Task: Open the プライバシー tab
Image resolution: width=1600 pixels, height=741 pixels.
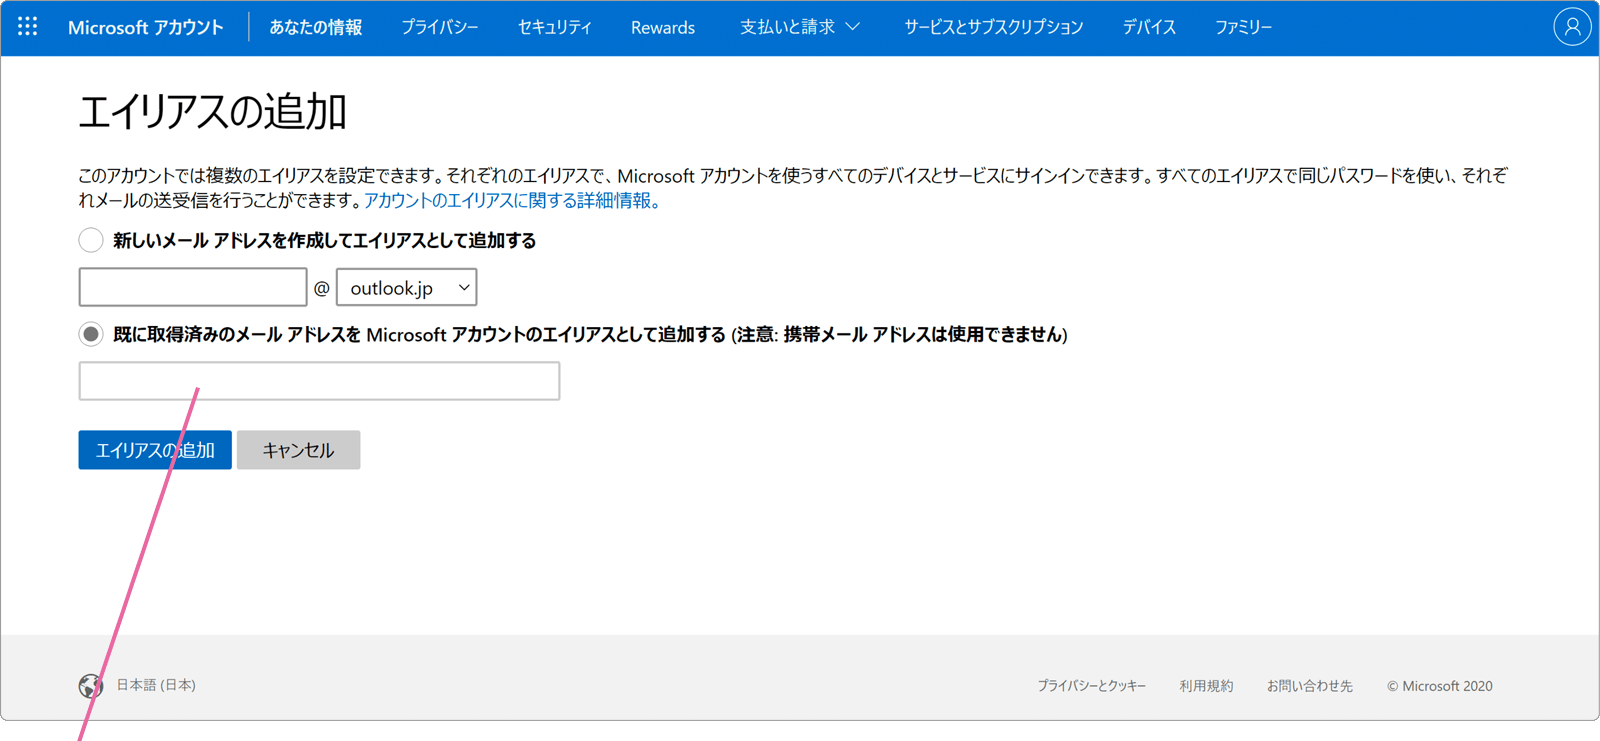Action: (440, 27)
